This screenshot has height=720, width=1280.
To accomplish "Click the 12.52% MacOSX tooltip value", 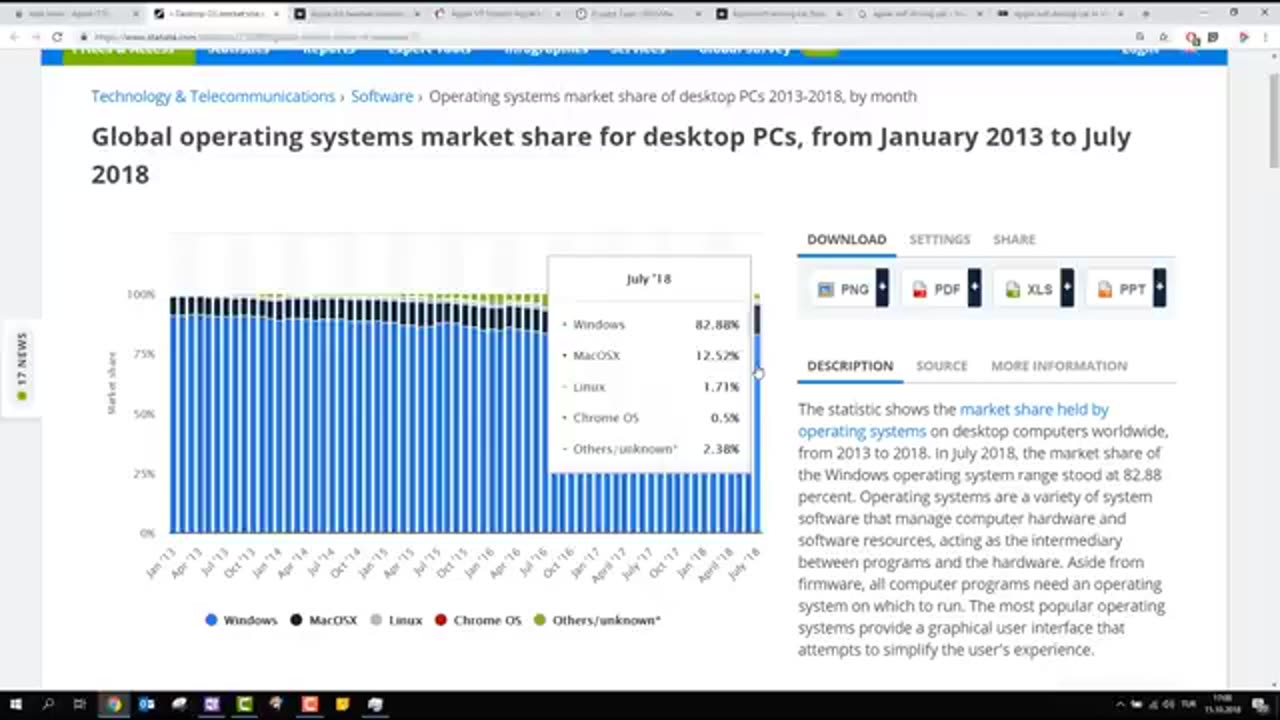I will coord(717,356).
